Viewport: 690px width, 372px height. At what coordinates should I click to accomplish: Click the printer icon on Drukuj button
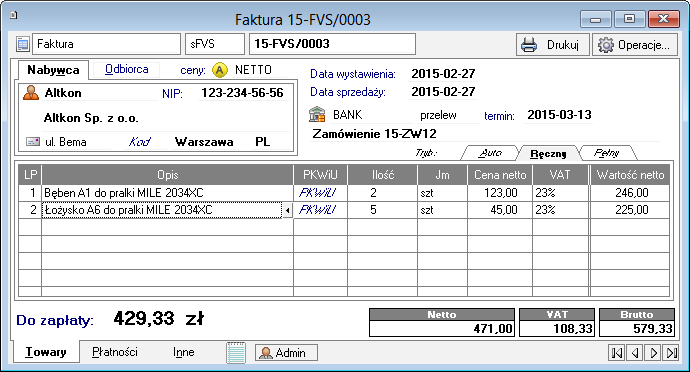pyautogui.click(x=529, y=44)
